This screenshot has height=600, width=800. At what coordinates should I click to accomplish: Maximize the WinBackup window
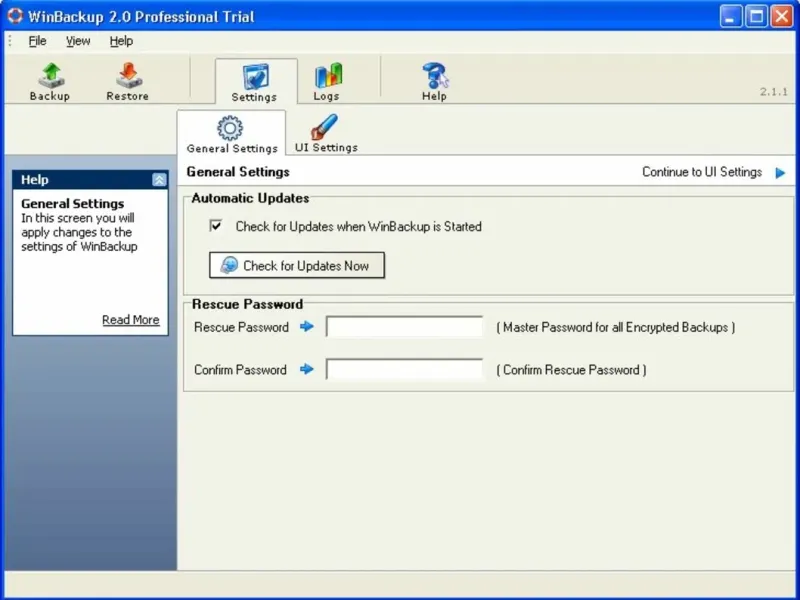click(756, 16)
